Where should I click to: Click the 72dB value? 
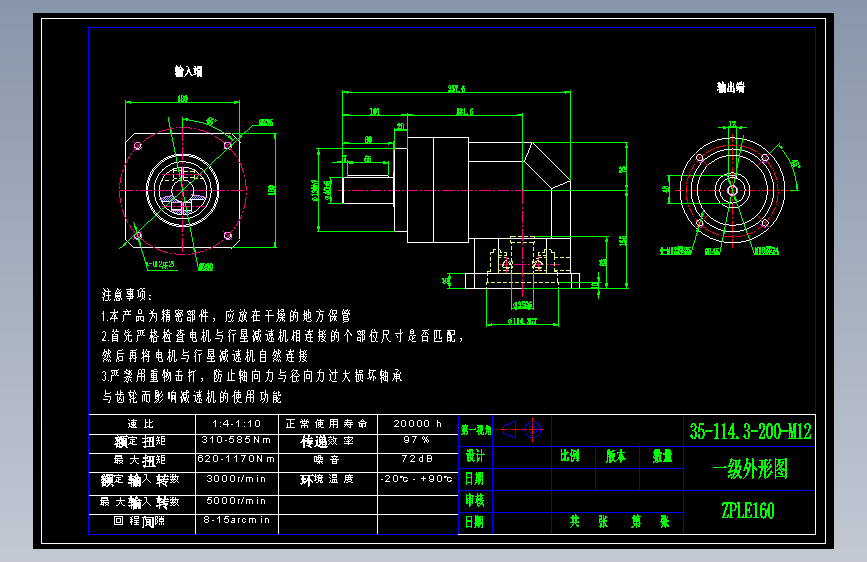(417, 459)
